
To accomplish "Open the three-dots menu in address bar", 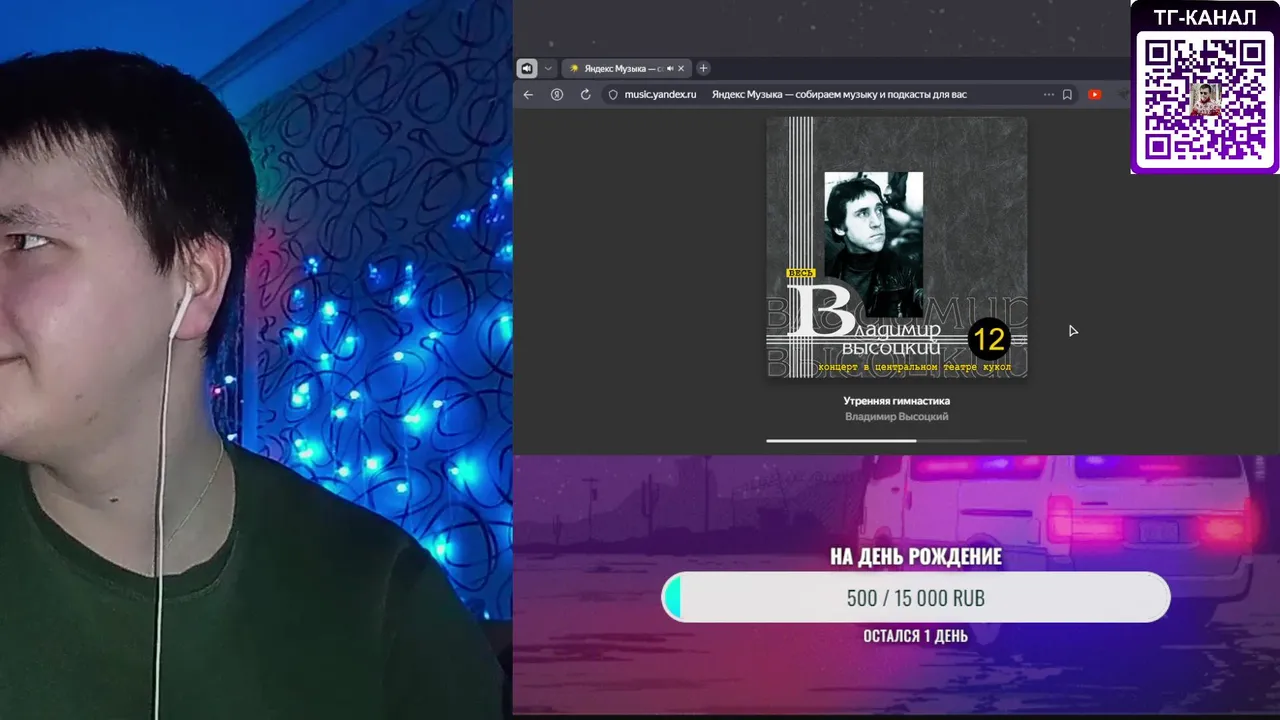I will (1048, 94).
